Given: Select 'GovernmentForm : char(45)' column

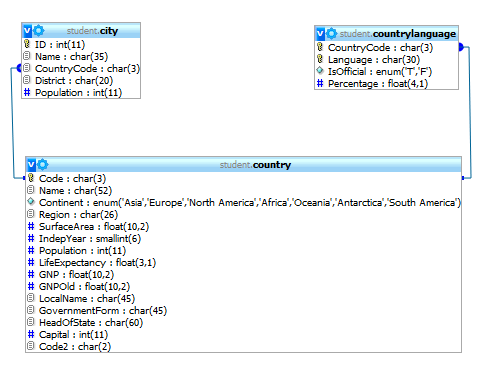Looking at the screenshot, I should 103,311.
